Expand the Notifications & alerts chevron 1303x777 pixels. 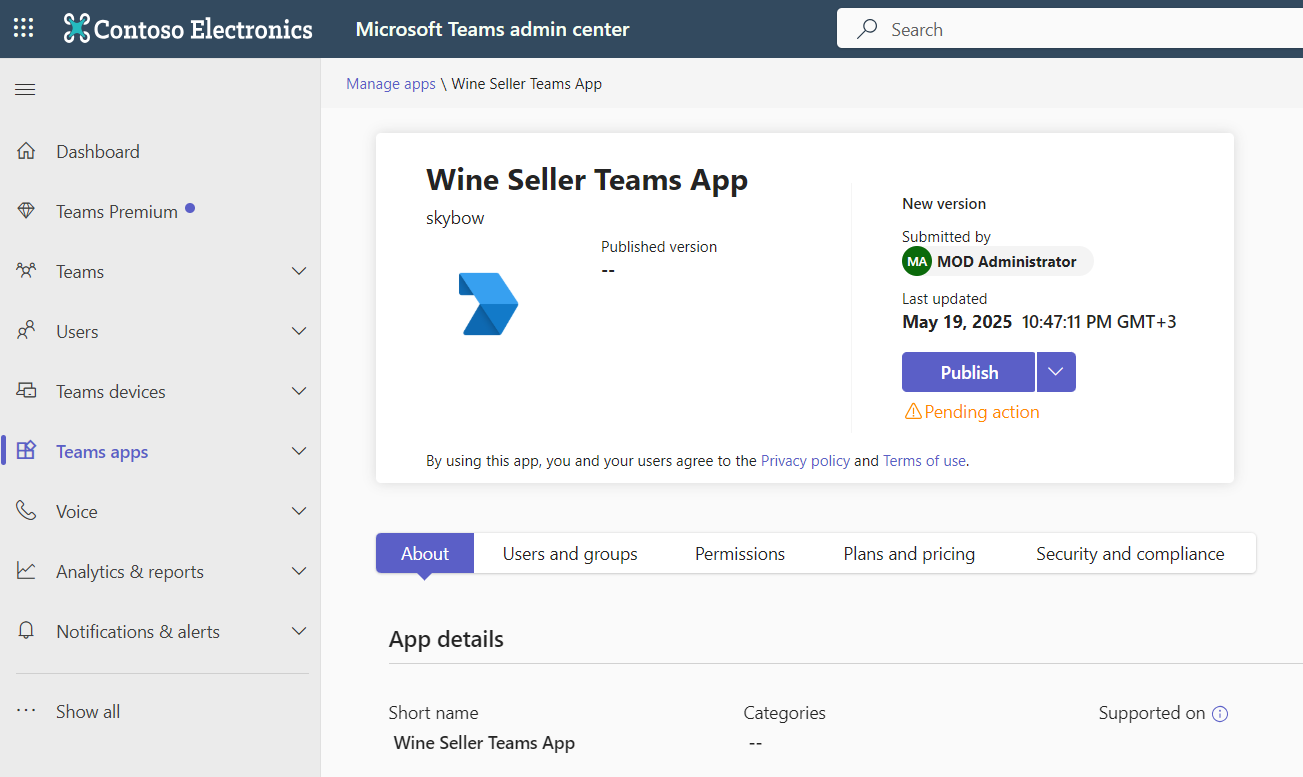click(298, 632)
